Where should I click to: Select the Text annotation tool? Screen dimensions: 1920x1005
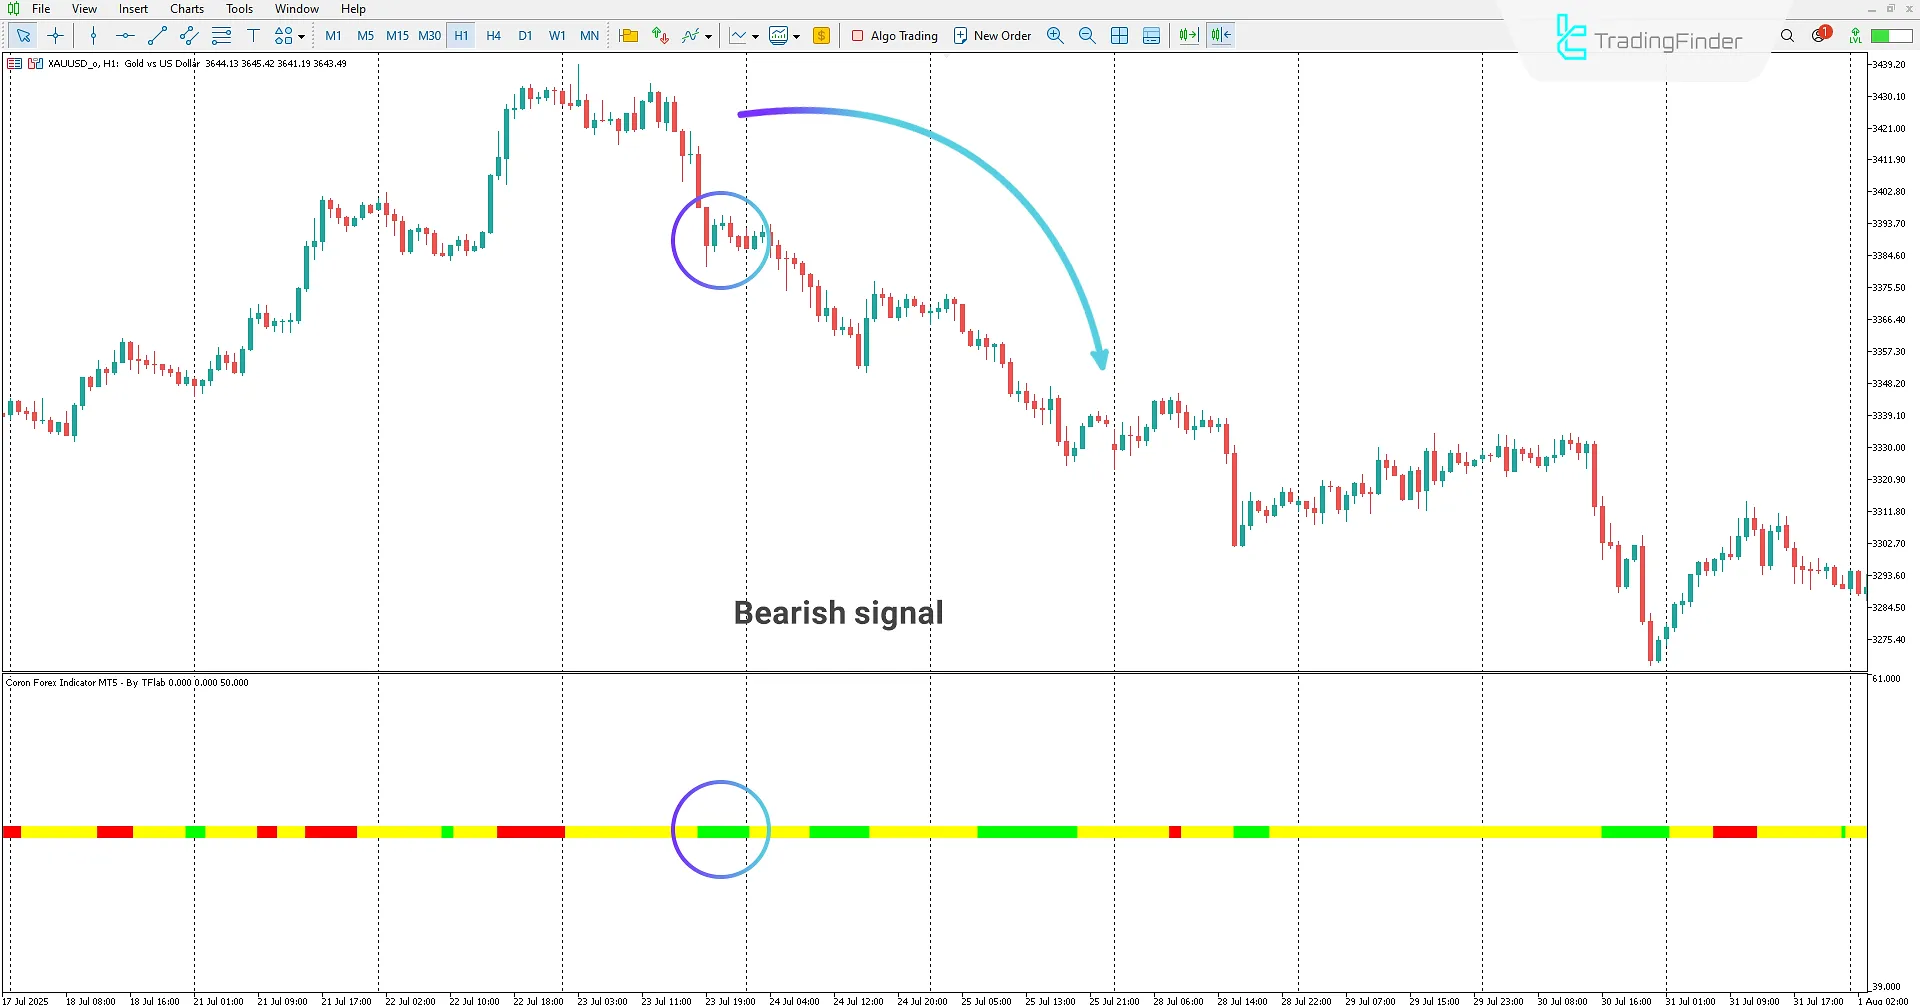click(254, 35)
